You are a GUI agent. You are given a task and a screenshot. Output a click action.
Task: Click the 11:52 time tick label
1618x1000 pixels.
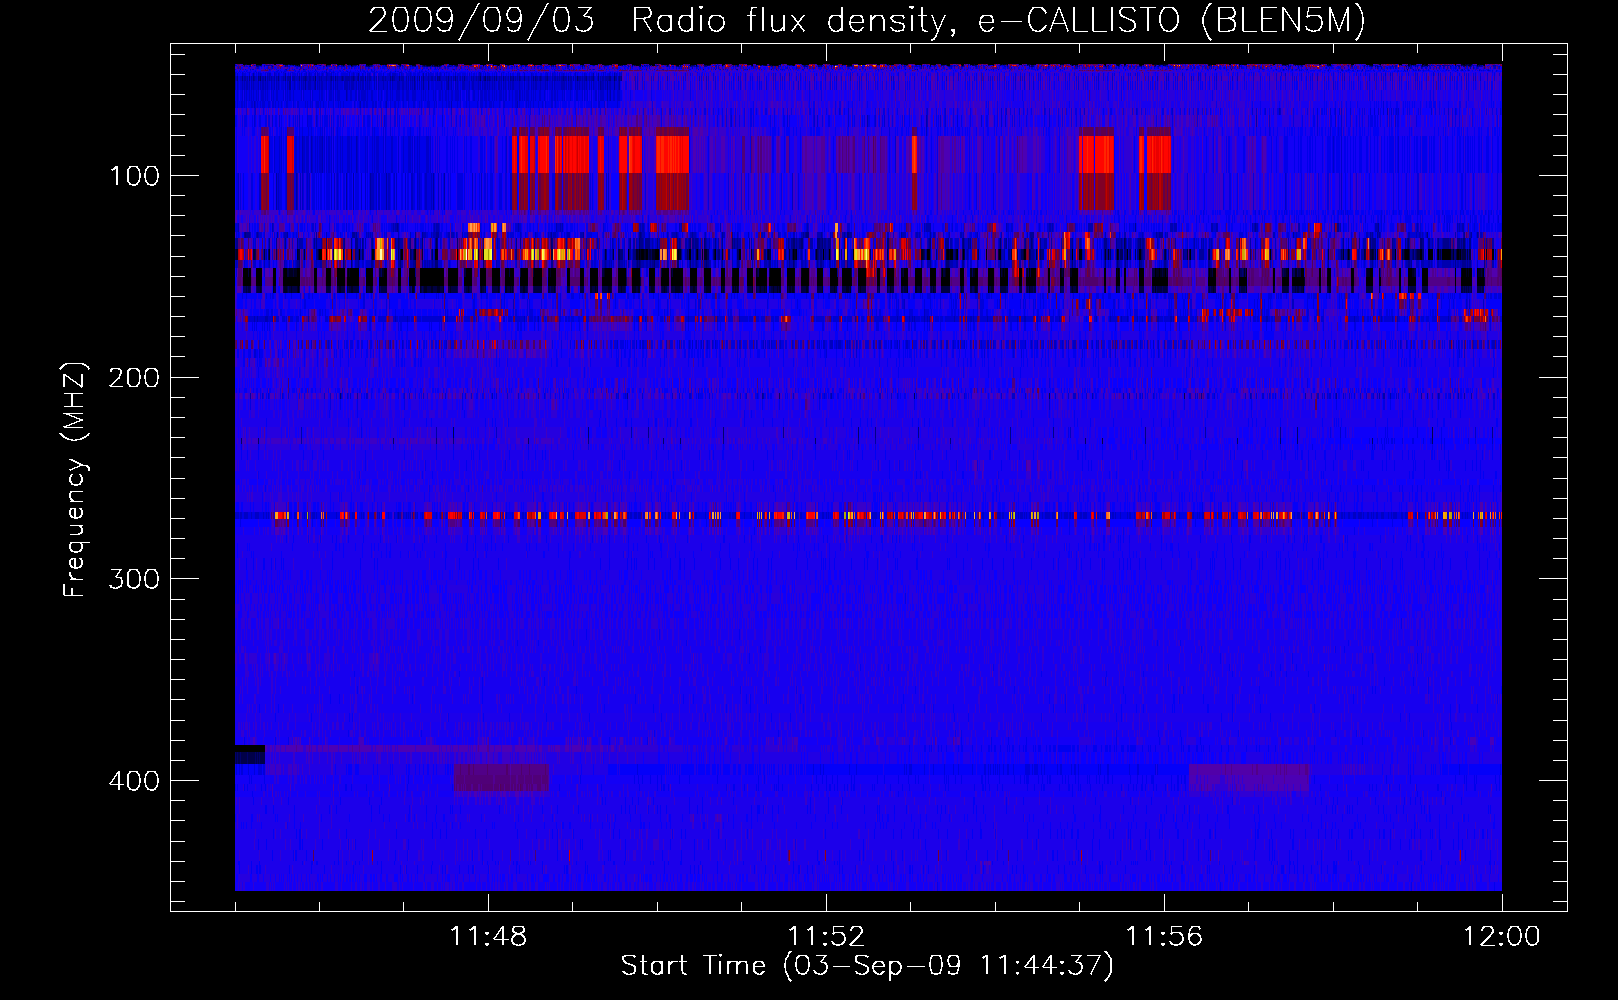tap(826, 937)
